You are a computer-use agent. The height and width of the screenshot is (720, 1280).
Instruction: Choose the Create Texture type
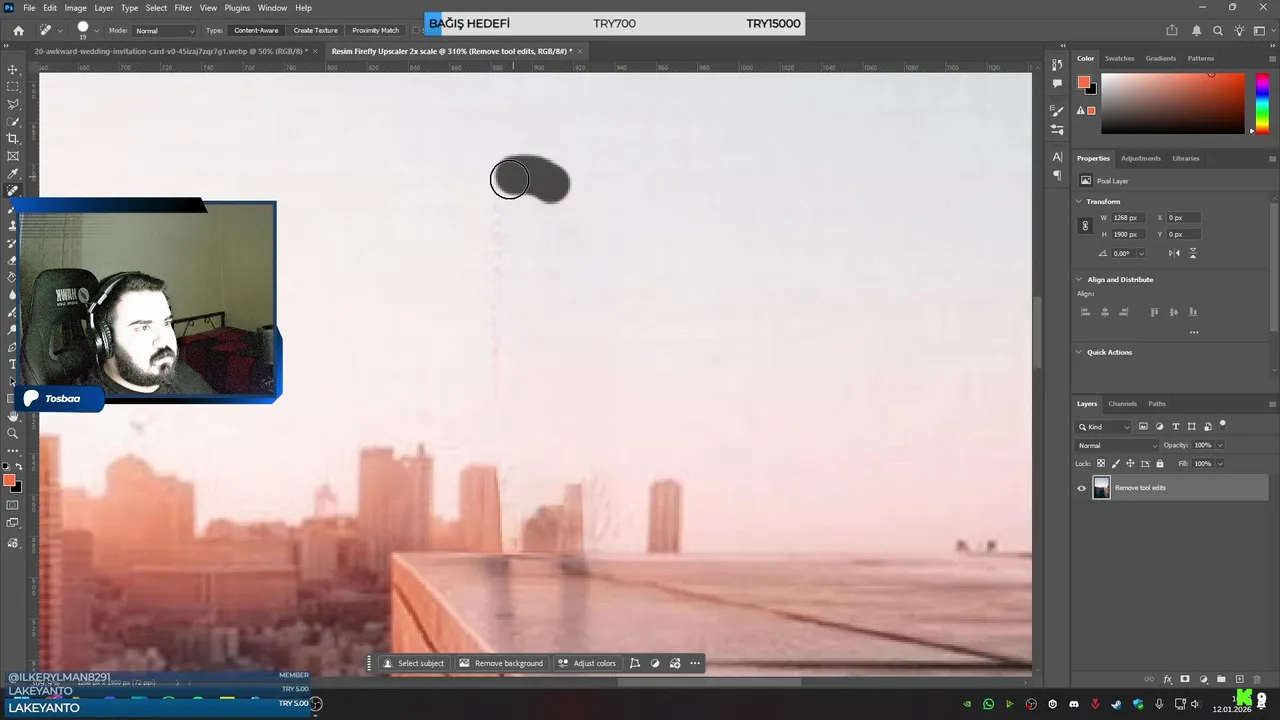coord(315,30)
